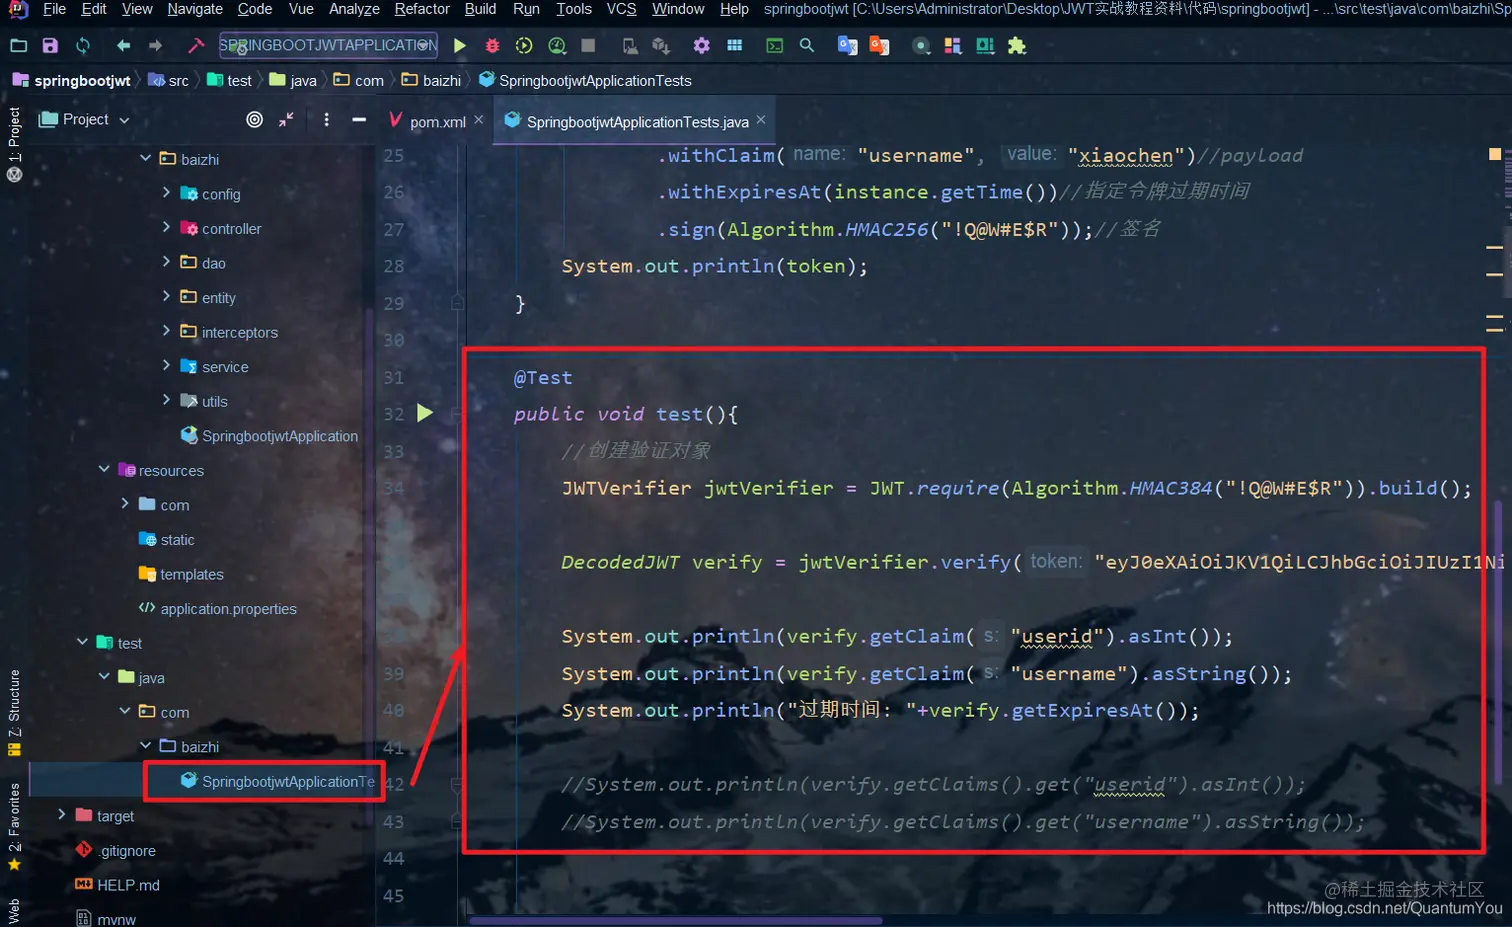Viewport: 1512px width, 927px height.
Task: Collapse all in the Project panel
Action: (286, 120)
